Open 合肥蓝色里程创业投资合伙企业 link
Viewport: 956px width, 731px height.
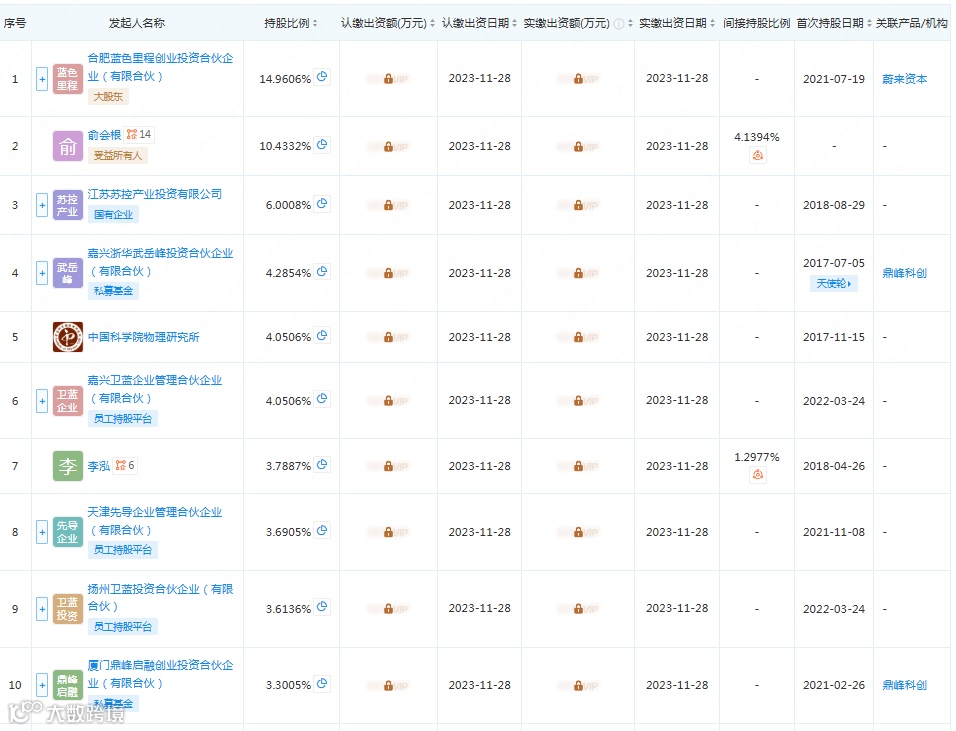coord(160,67)
